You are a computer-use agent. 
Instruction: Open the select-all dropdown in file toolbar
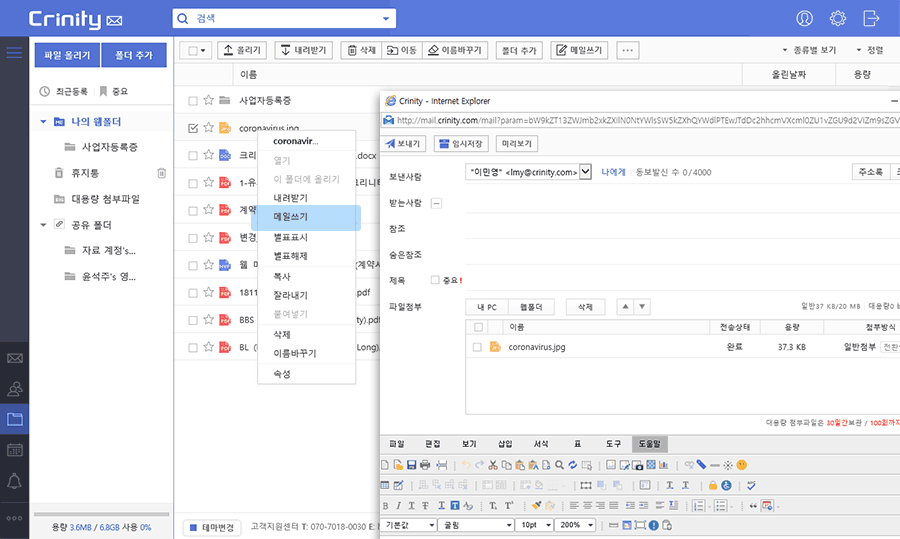[203, 51]
